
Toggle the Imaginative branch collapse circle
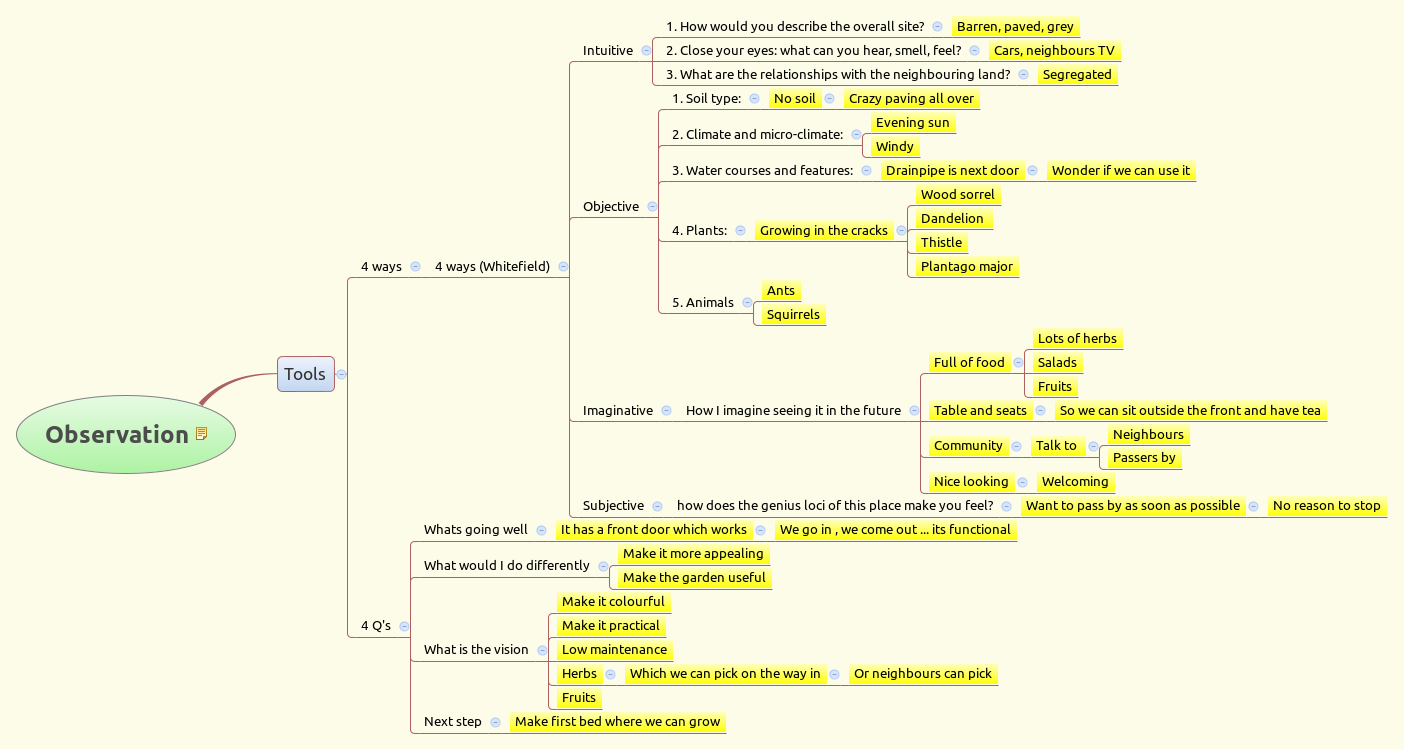pyautogui.click(x=667, y=411)
